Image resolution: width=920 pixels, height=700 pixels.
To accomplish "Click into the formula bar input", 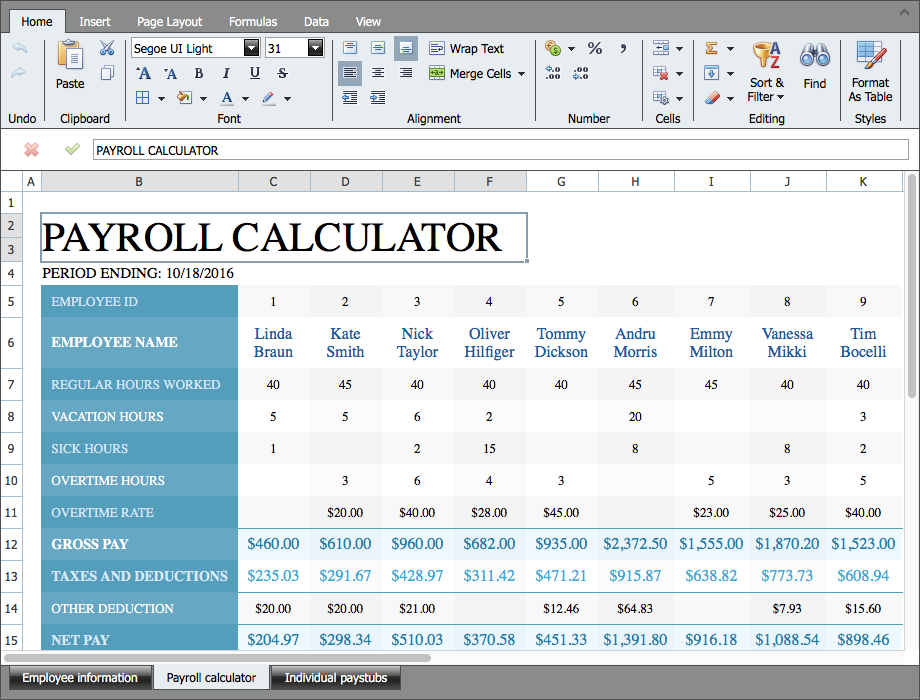I will coord(500,150).
